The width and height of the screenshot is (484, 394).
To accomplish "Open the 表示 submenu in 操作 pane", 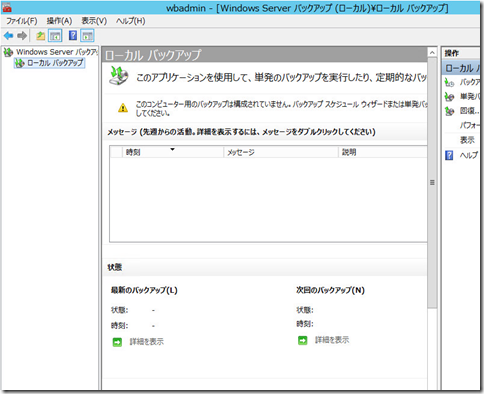I will pyautogui.click(x=467, y=140).
